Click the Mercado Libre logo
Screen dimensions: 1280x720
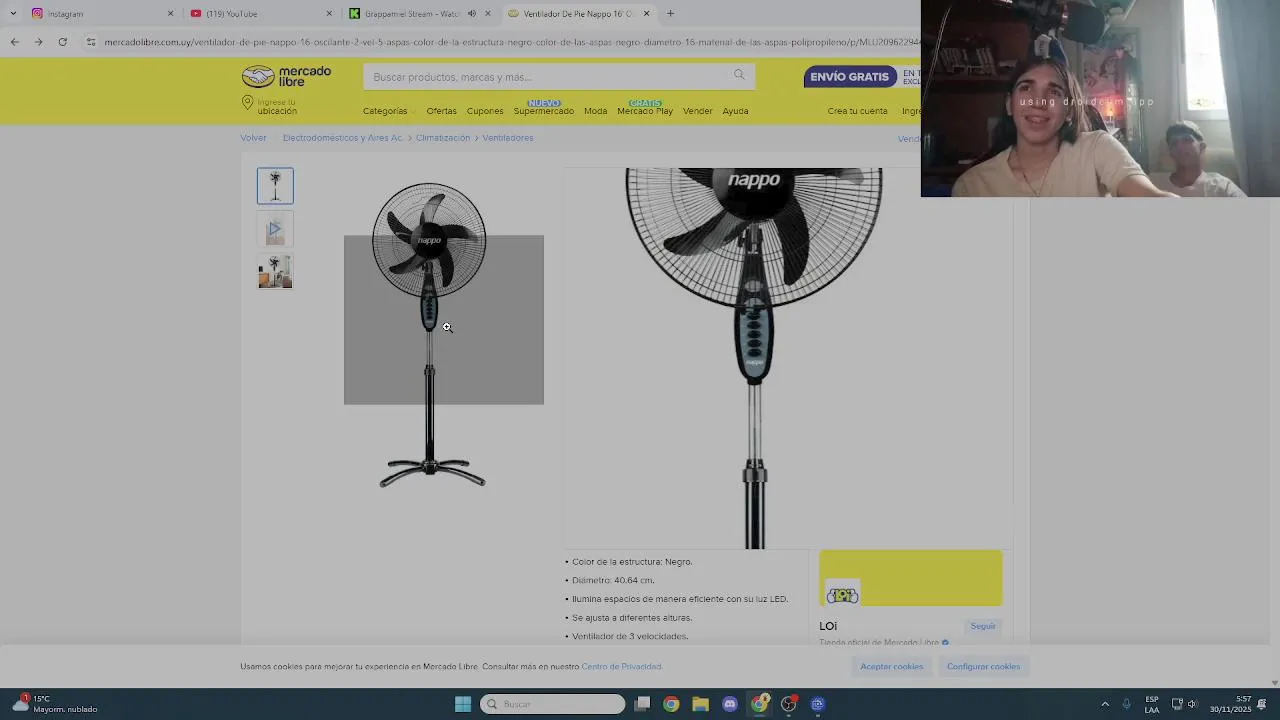pos(286,77)
